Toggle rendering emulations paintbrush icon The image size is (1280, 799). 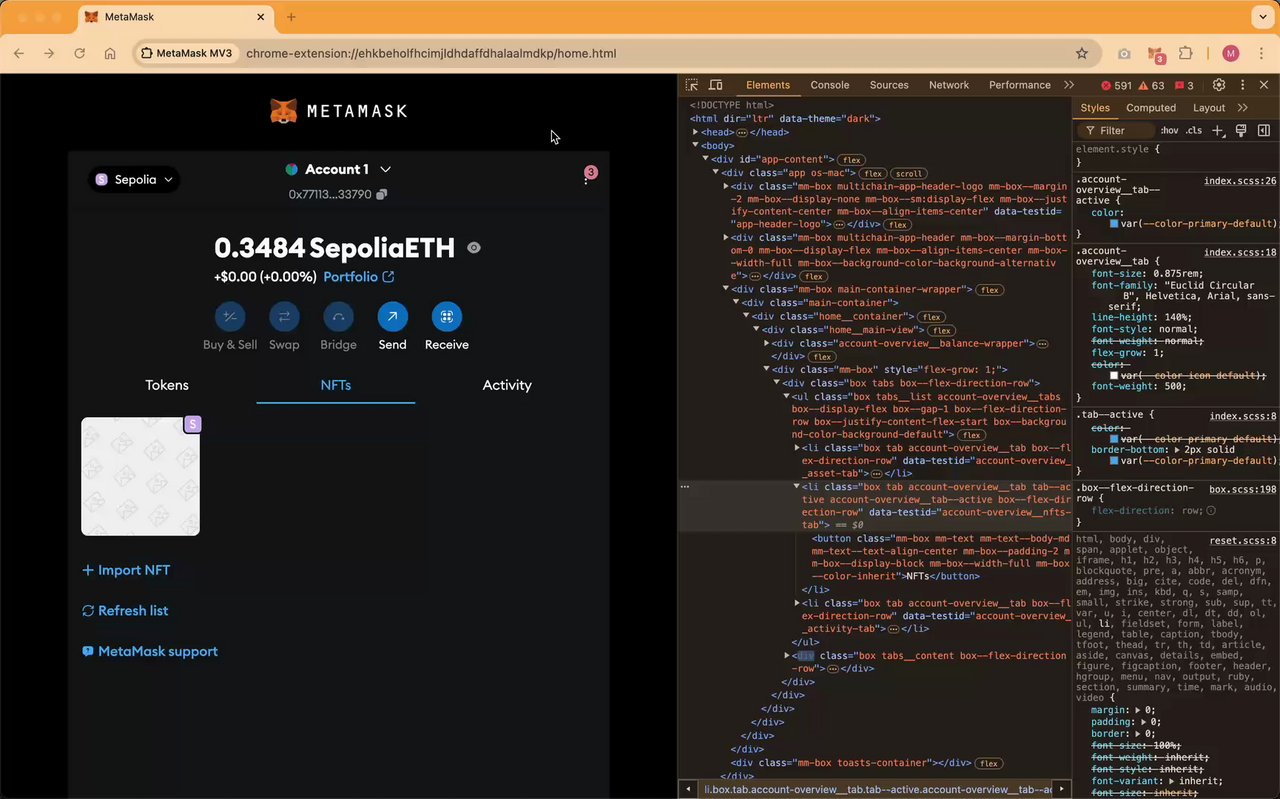pos(1241,130)
